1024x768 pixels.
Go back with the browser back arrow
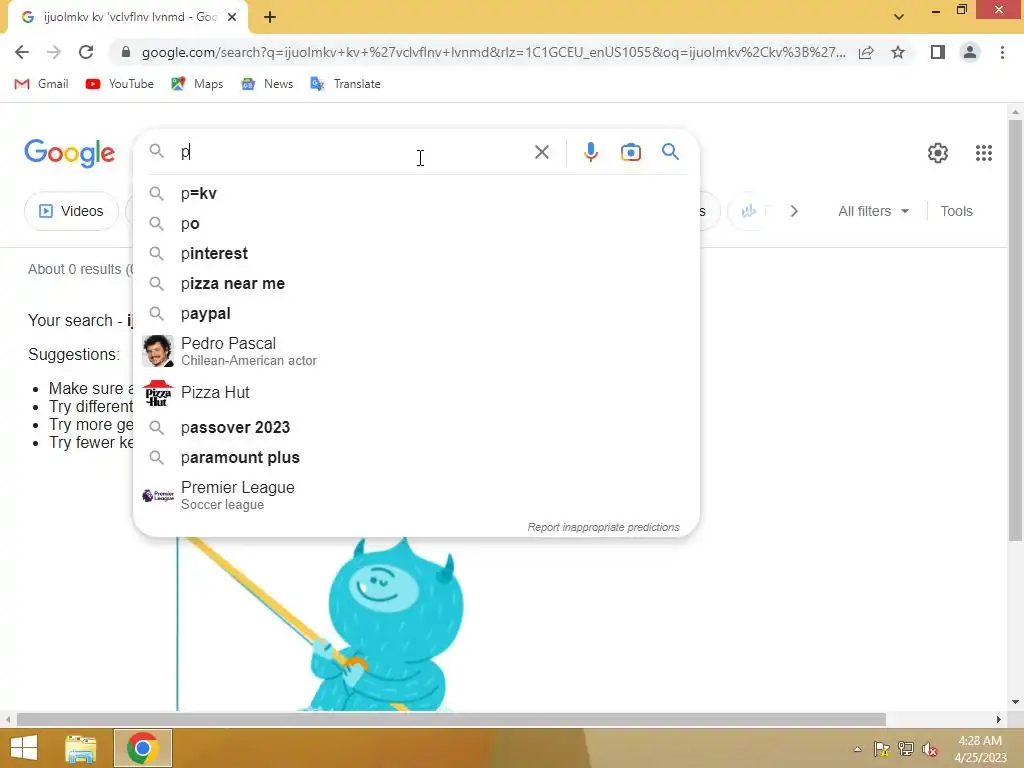coord(22,52)
